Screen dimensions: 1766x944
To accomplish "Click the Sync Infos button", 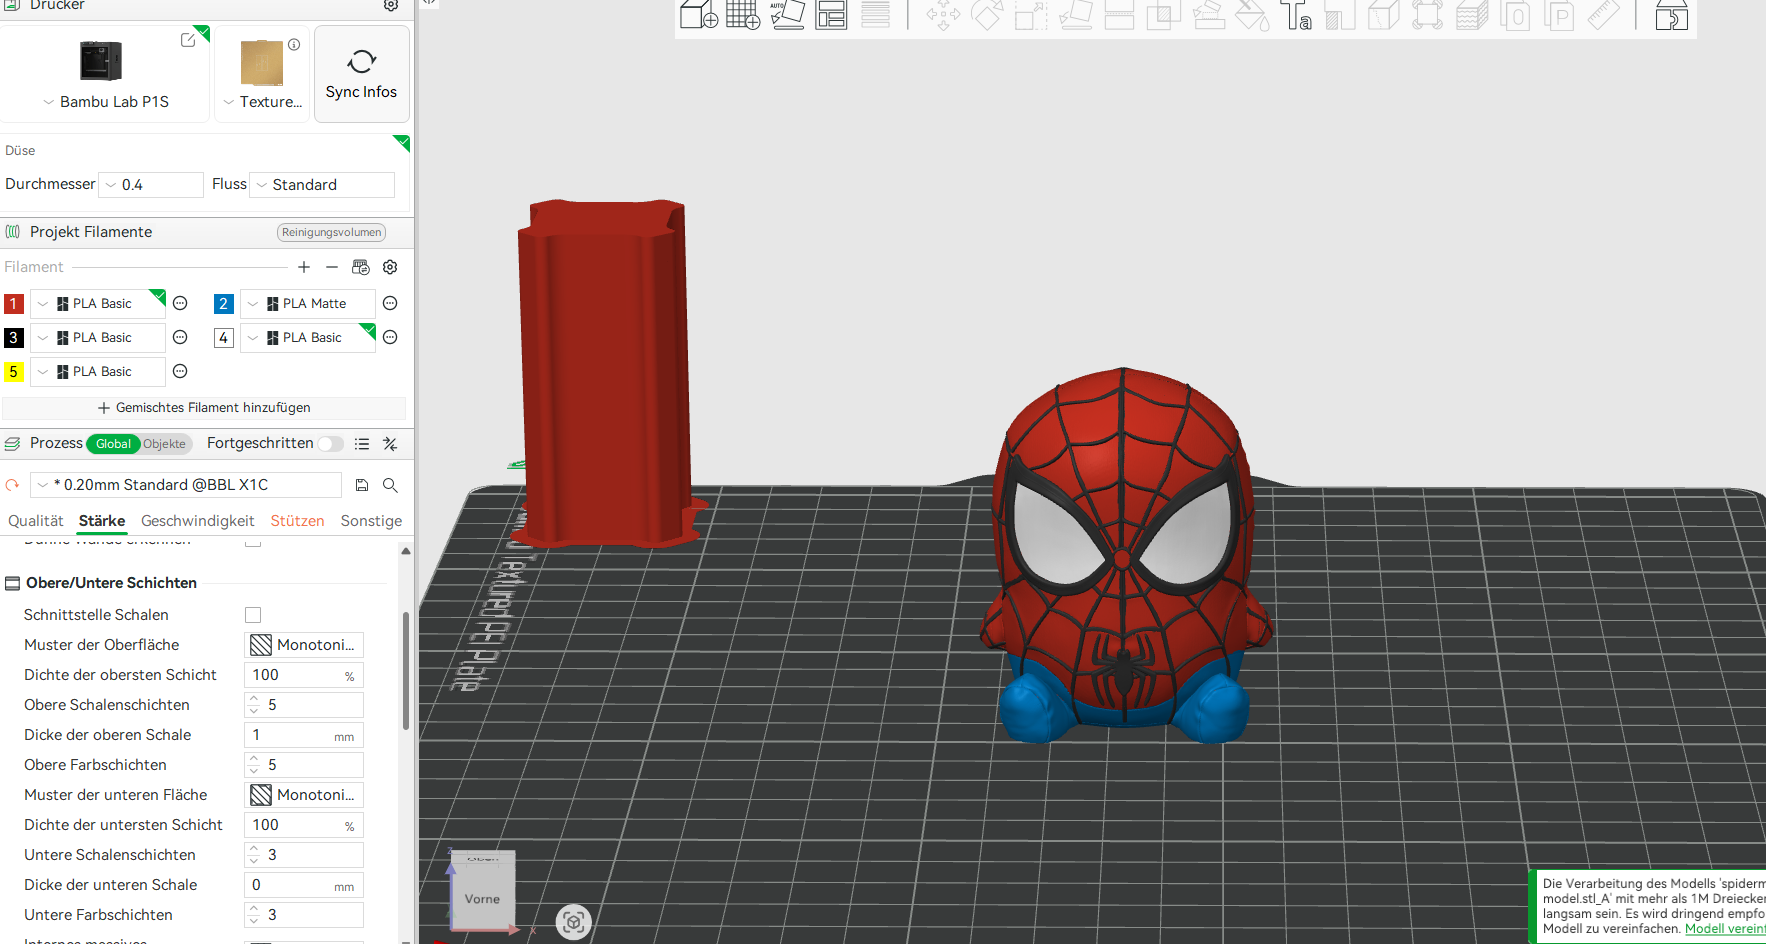I will (x=362, y=74).
